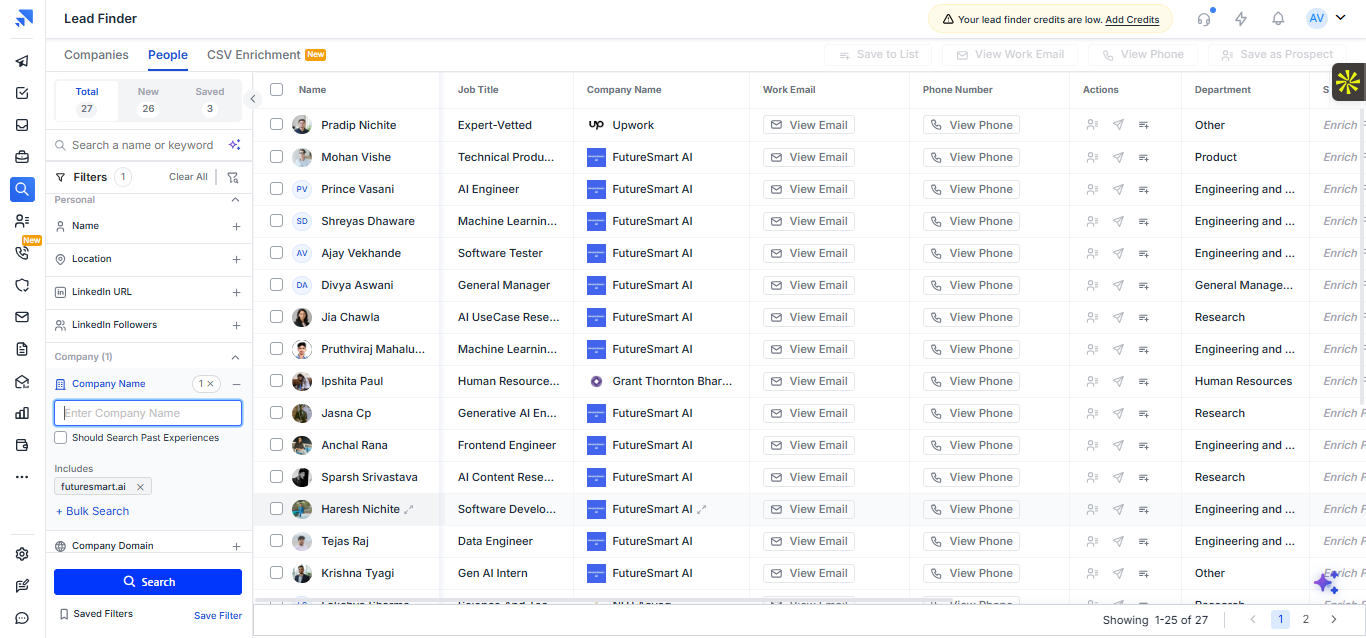Open the more options ellipsis in sidebar
The height and width of the screenshot is (638, 1366).
(x=22, y=477)
